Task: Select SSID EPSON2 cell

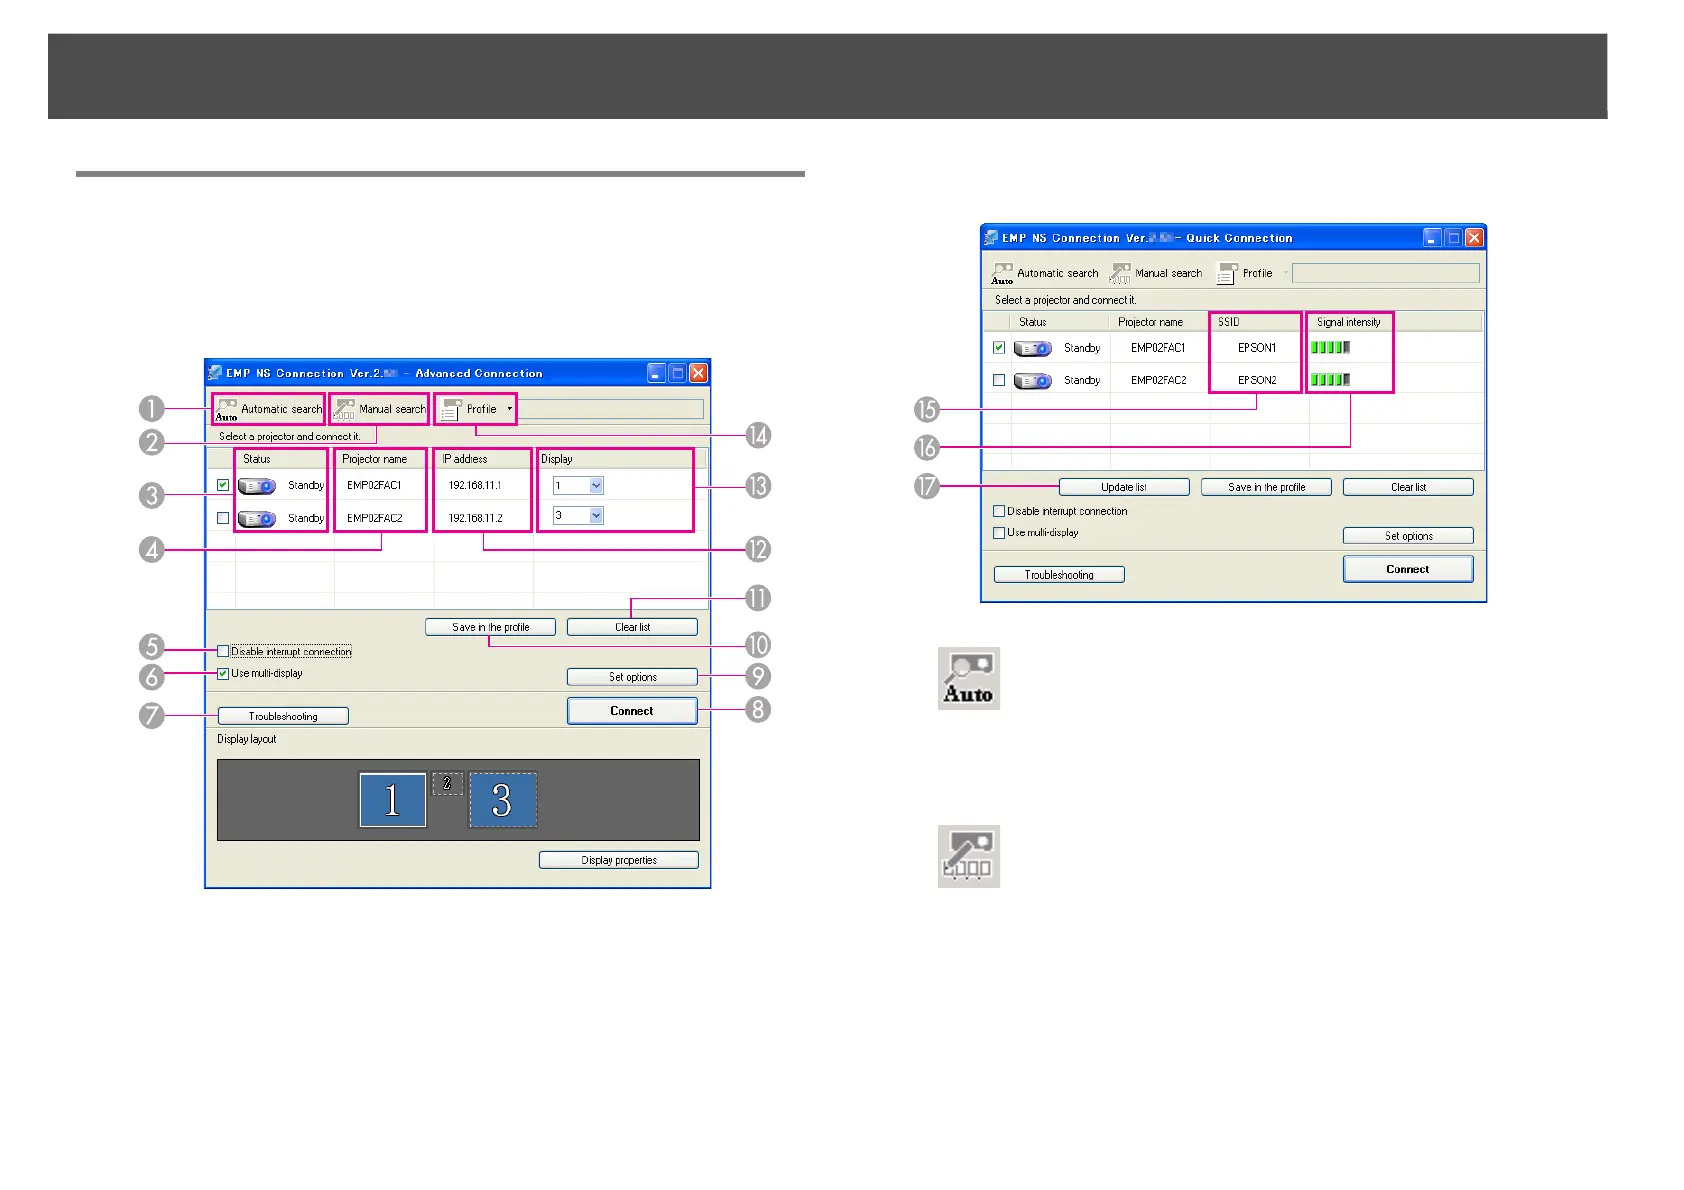Action: (1257, 380)
